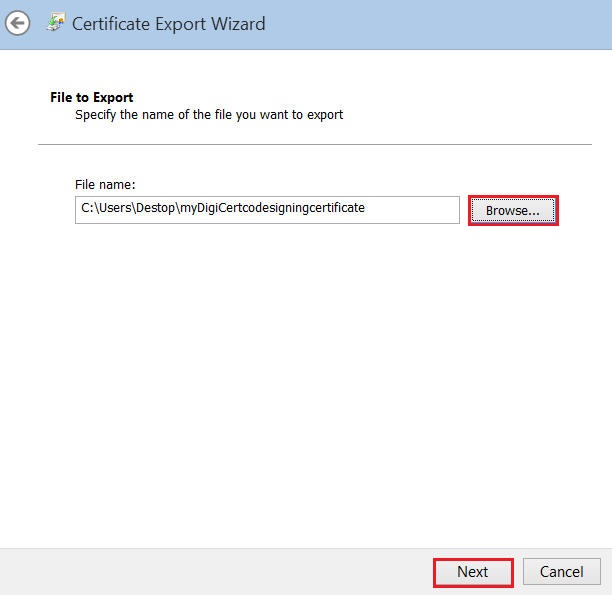The width and height of the screenshot is (612, 595).
Task: Click the certificate wizard icon beside the title
Action: point(55,23)
